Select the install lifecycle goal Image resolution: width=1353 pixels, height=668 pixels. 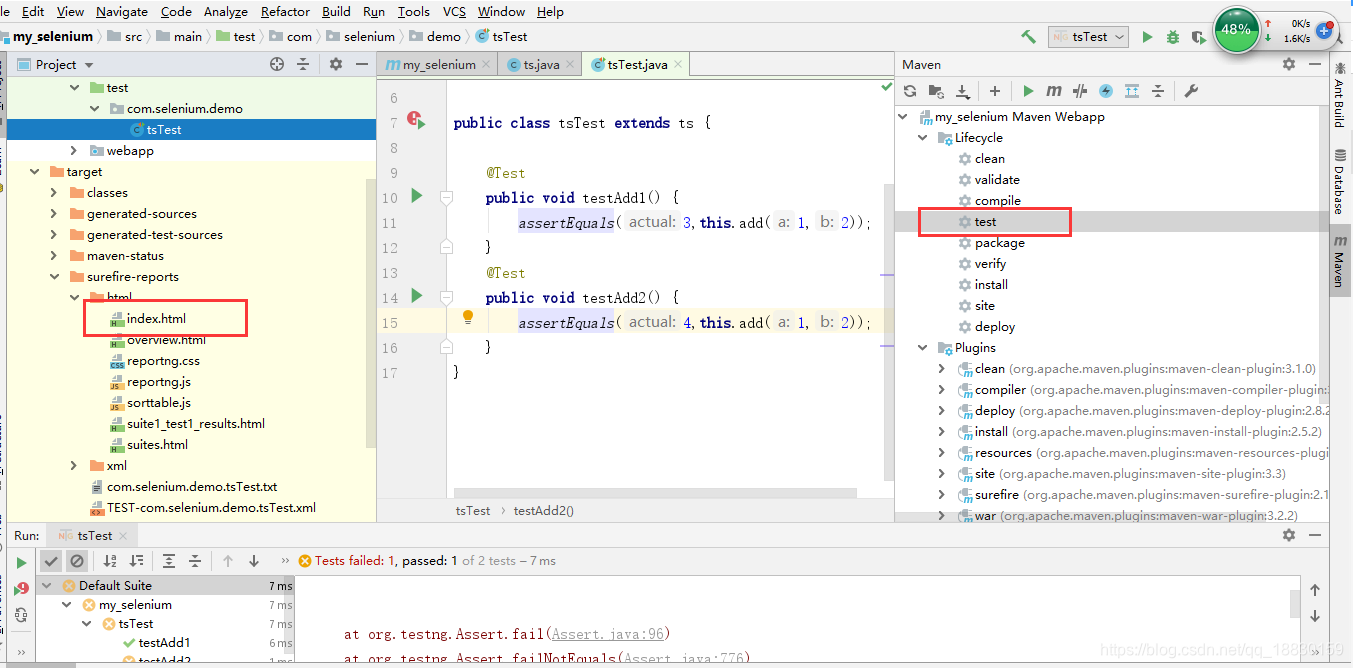click(x=991, y=285)
